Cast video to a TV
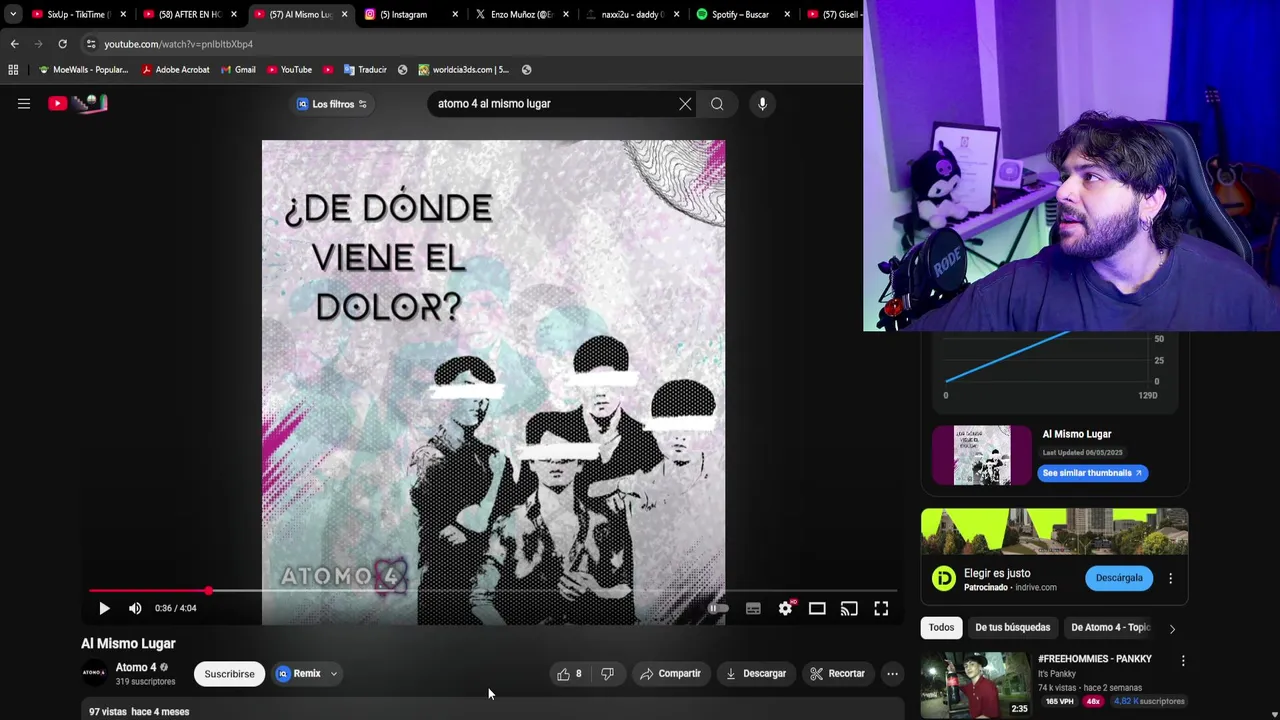 click(849, 608)
